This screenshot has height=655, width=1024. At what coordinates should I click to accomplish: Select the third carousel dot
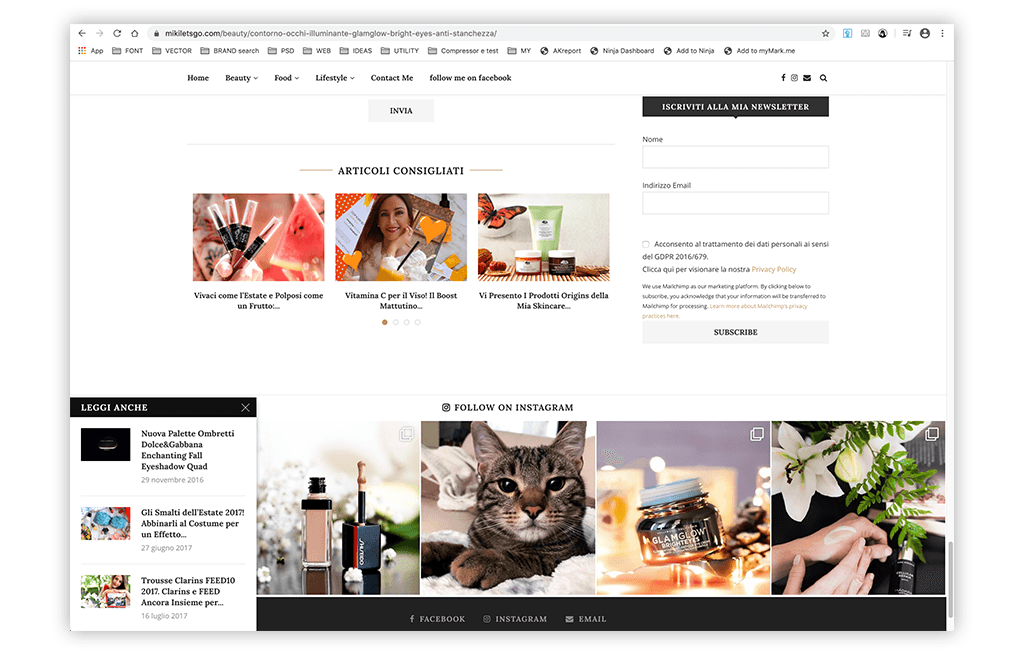(x=407, y=322)
